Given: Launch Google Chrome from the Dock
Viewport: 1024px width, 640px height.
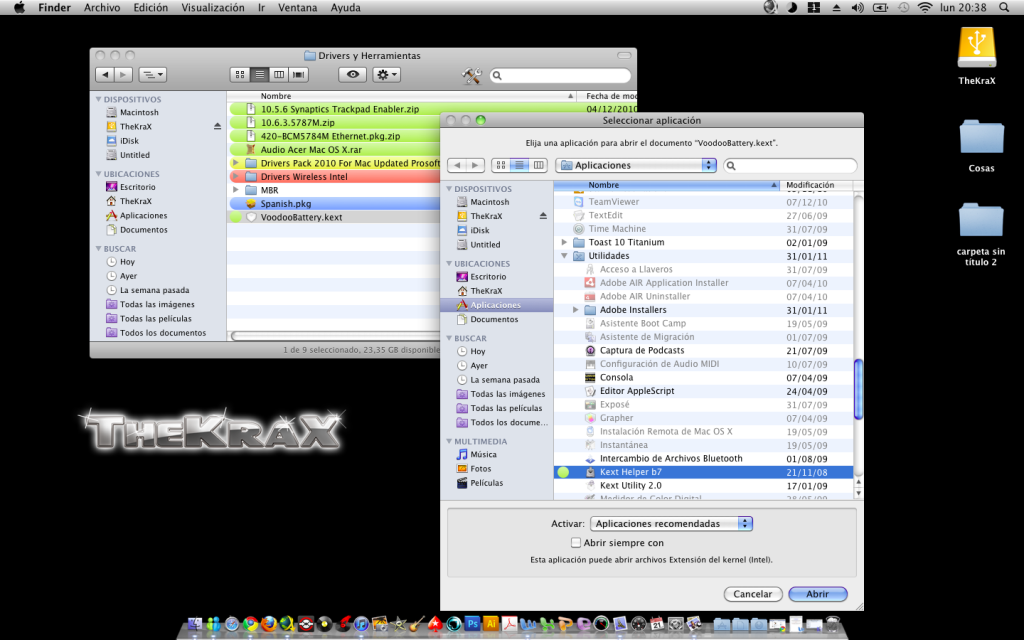Looking at the screenshot, I should pyautogui.click(x=250, y=624).
